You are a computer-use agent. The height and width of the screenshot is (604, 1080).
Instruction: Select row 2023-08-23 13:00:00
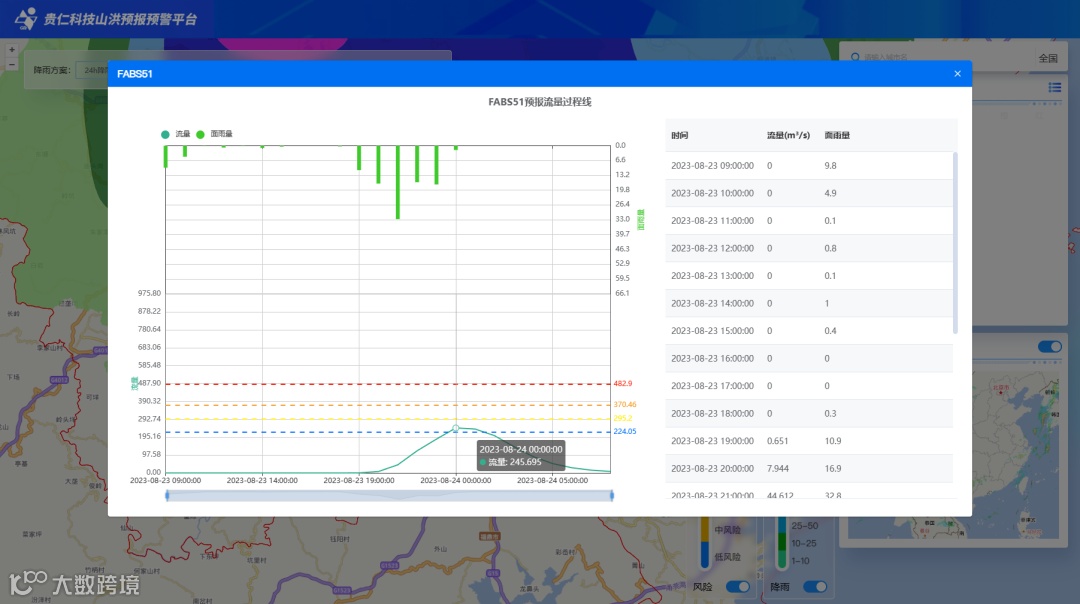[x=809, y=275]
